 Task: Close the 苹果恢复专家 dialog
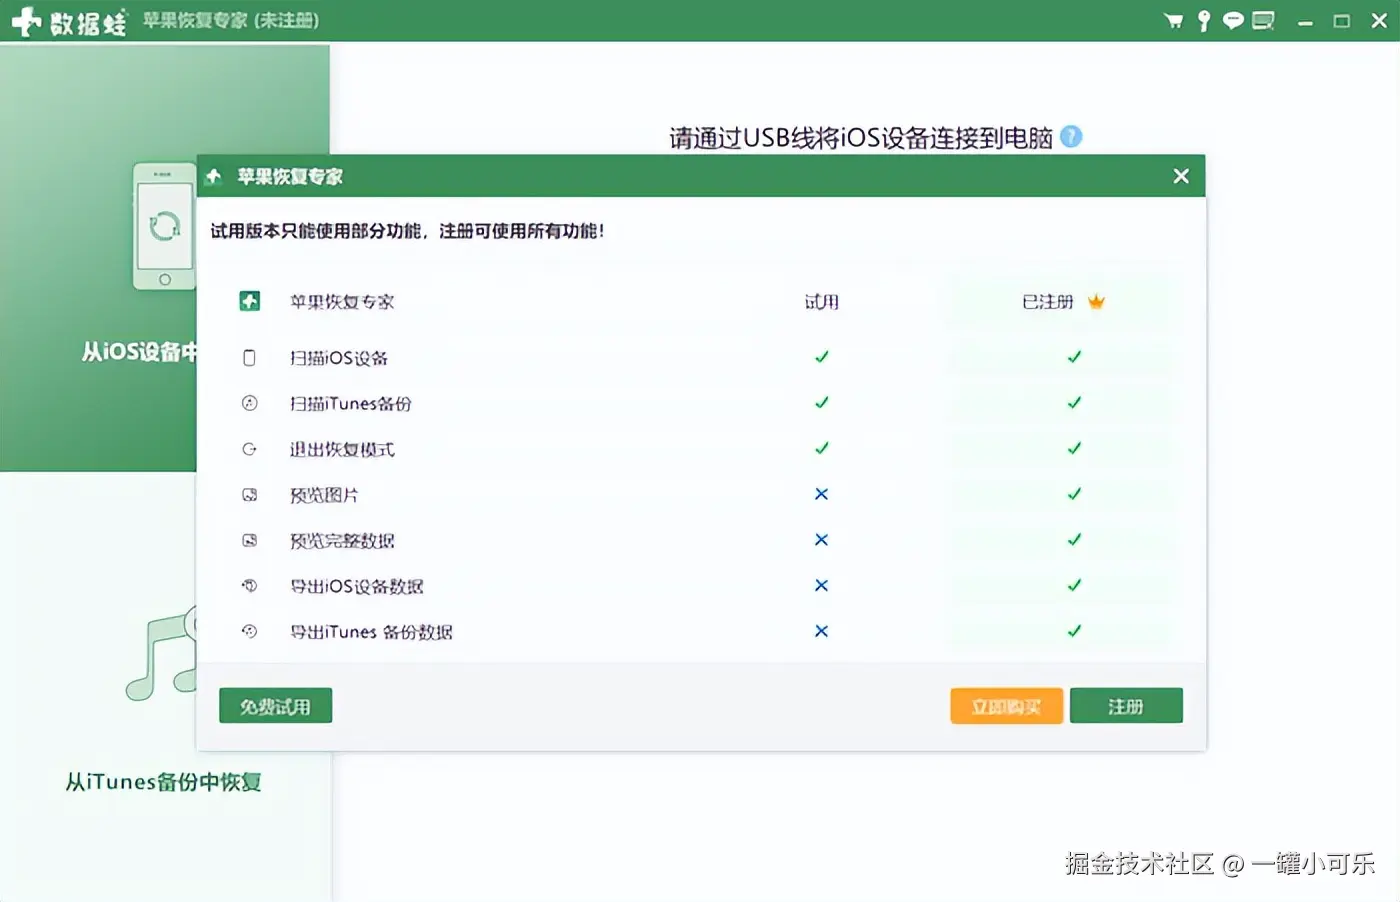pyautogui.click(x=1181, y=176)
